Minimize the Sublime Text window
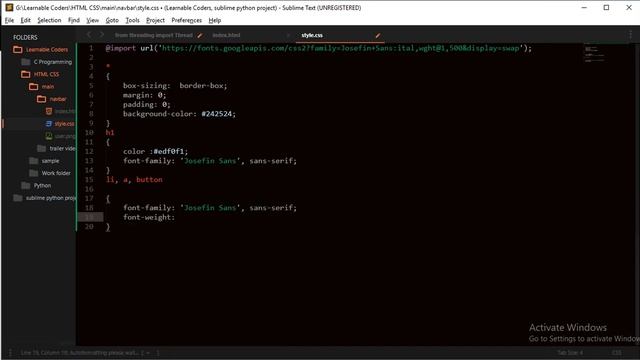 tap(584, 8)
